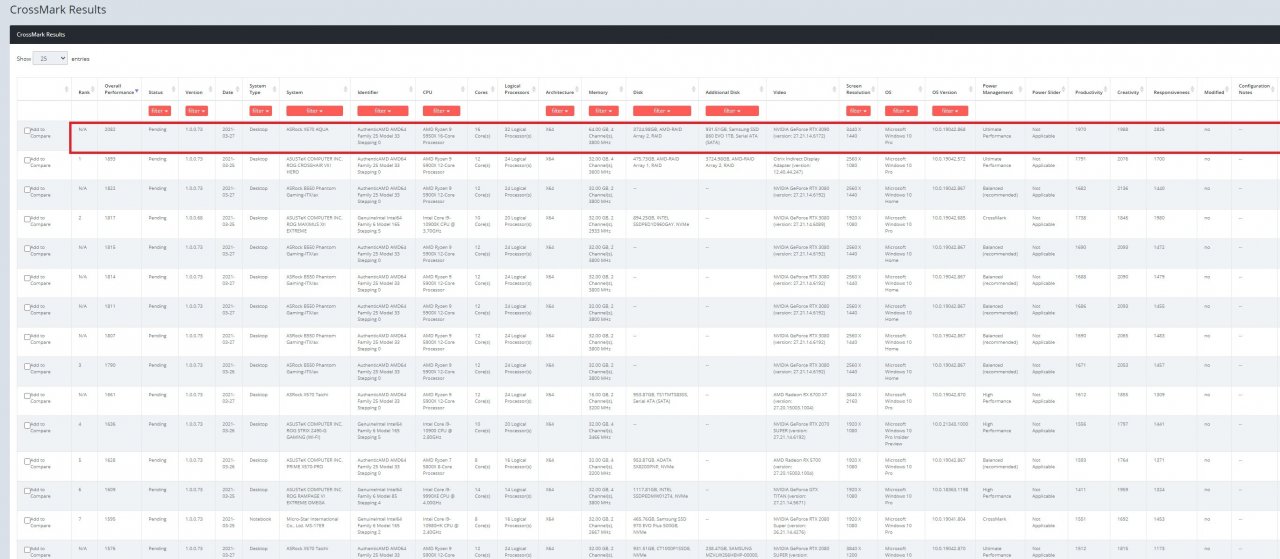Enable Add to Compare for rank 2 Intel row
The height and width of the screenshot is (559, 1280).
click(27, 216)
